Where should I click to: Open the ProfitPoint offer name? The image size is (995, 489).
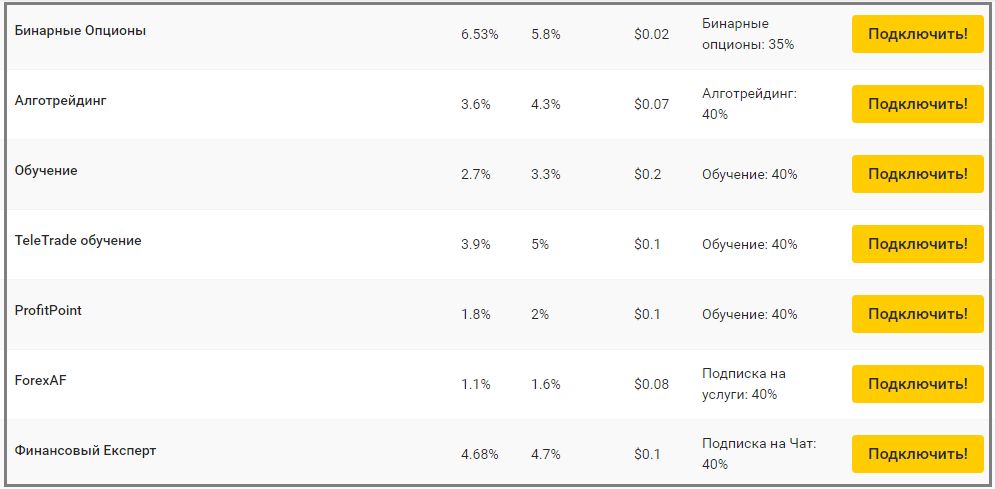tap(48, 311)
